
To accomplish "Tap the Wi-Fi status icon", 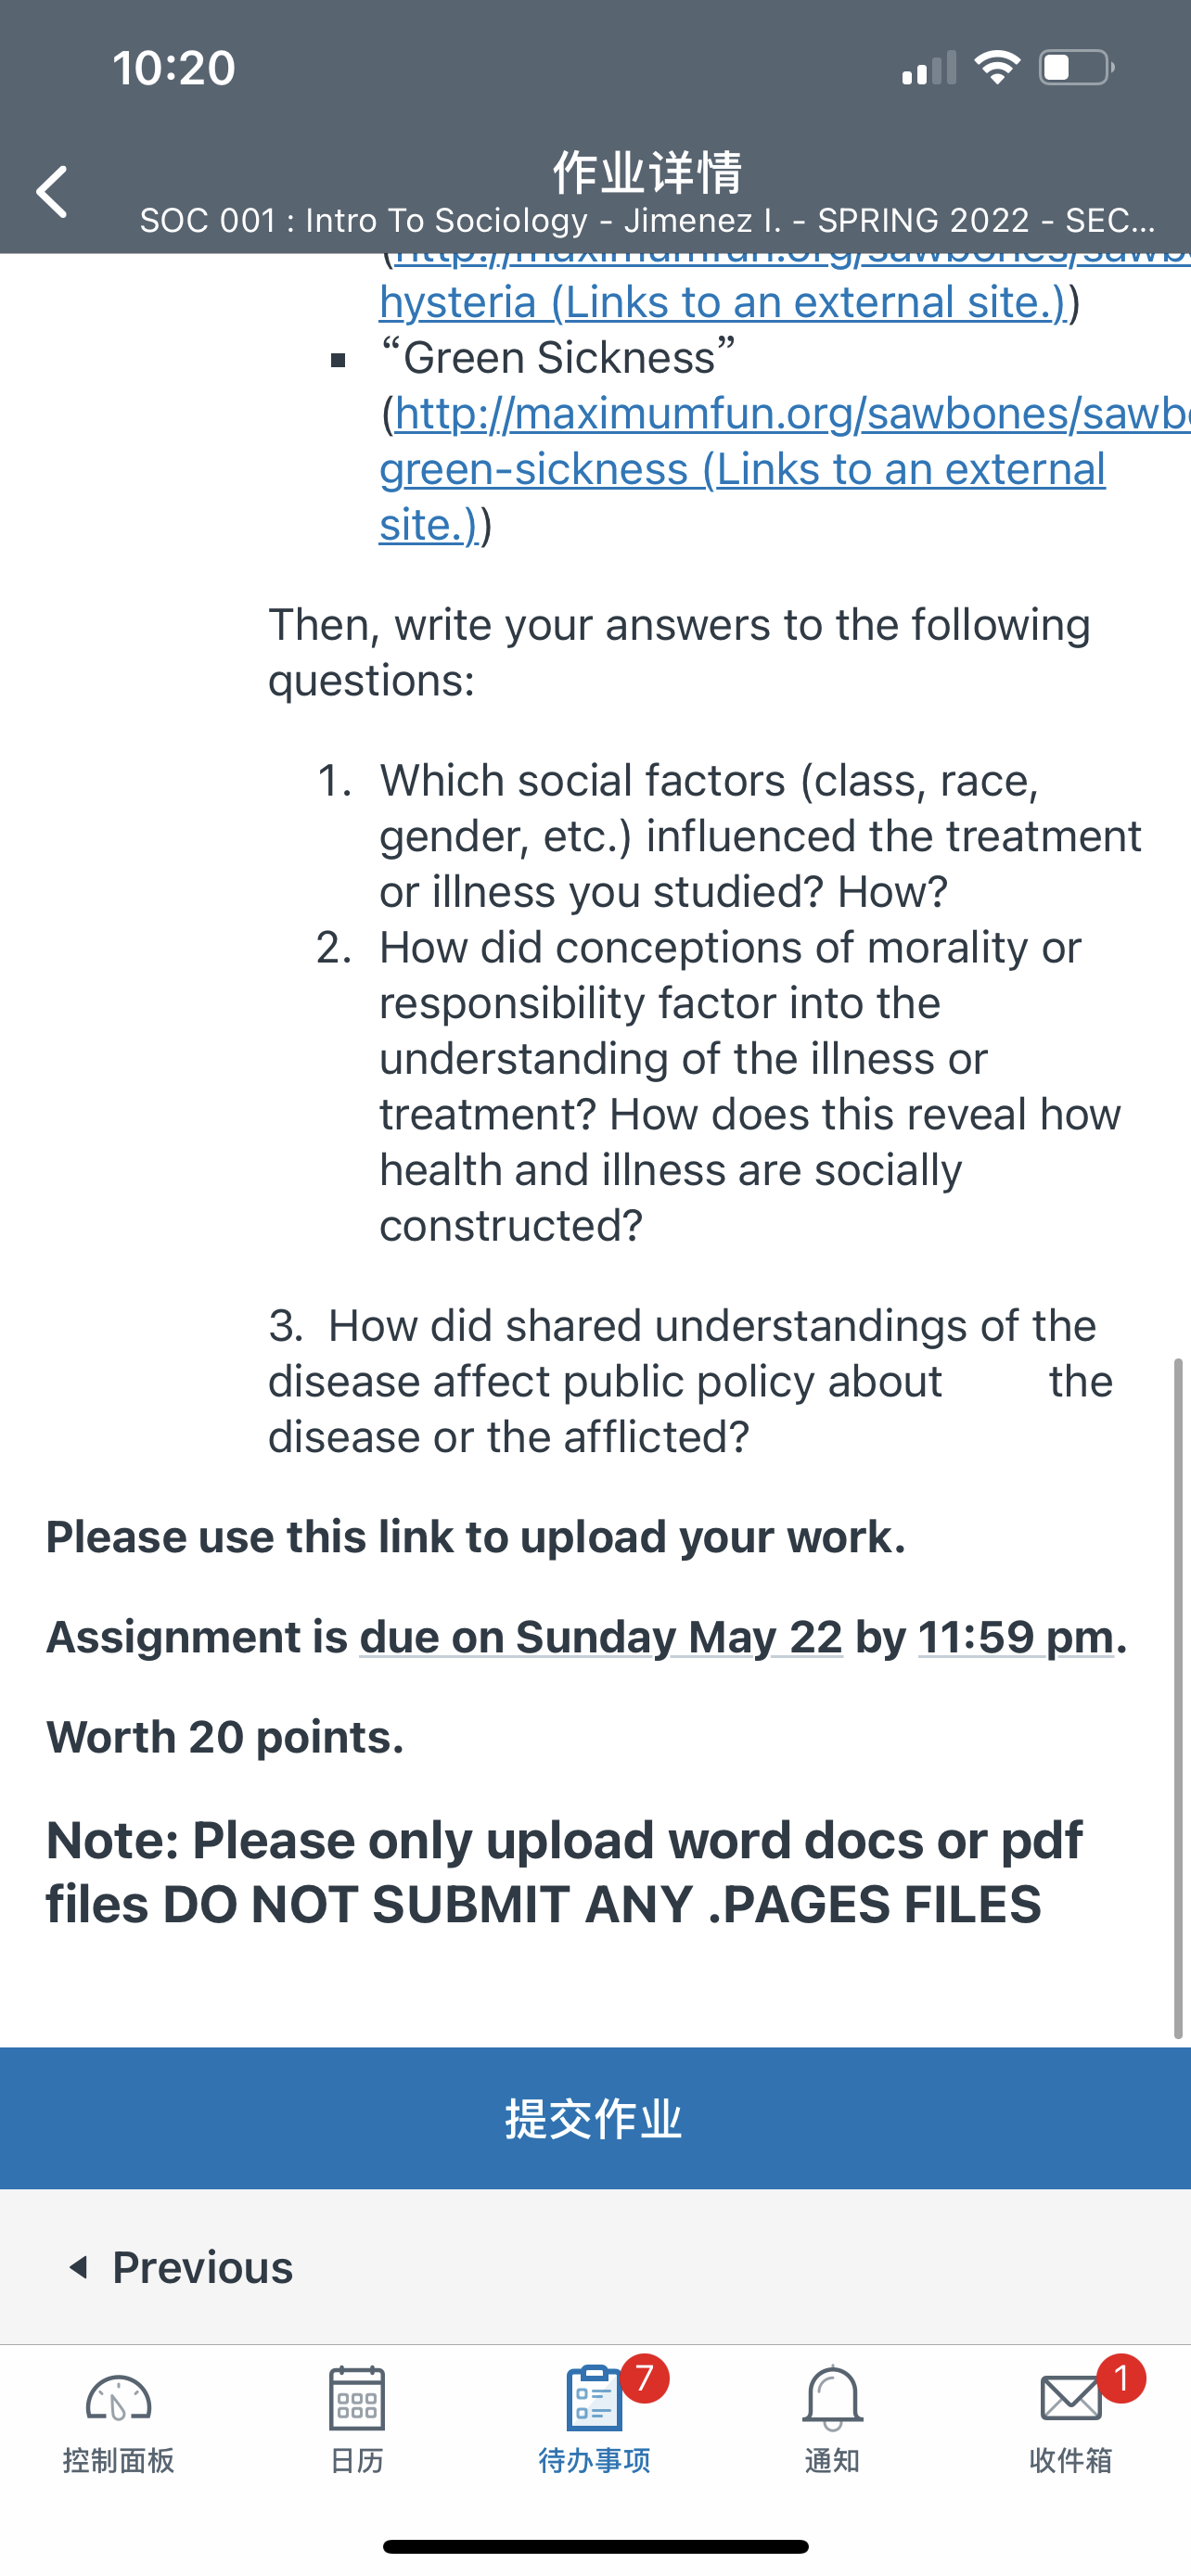I will point(997,67).
